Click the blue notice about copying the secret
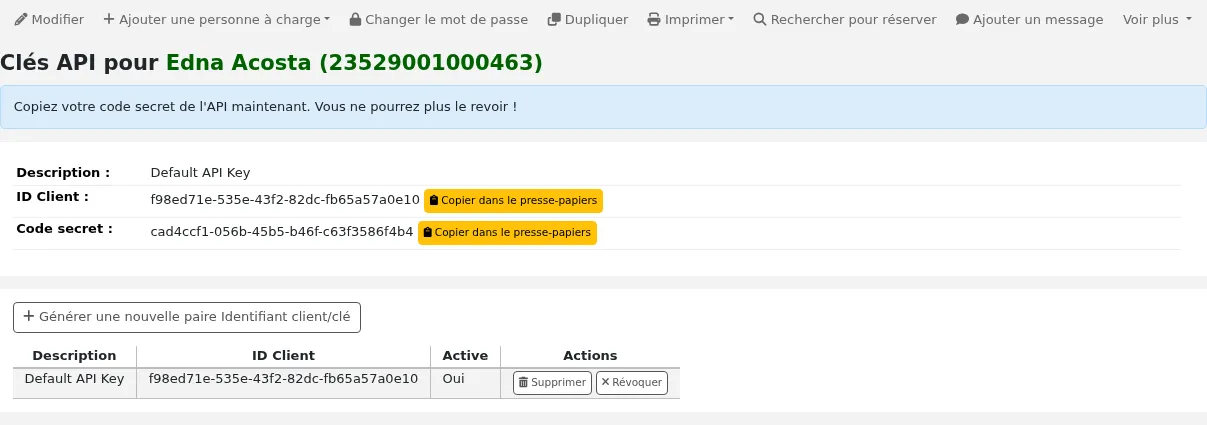This screenshot has width=1207, height=425. point(603,106)
